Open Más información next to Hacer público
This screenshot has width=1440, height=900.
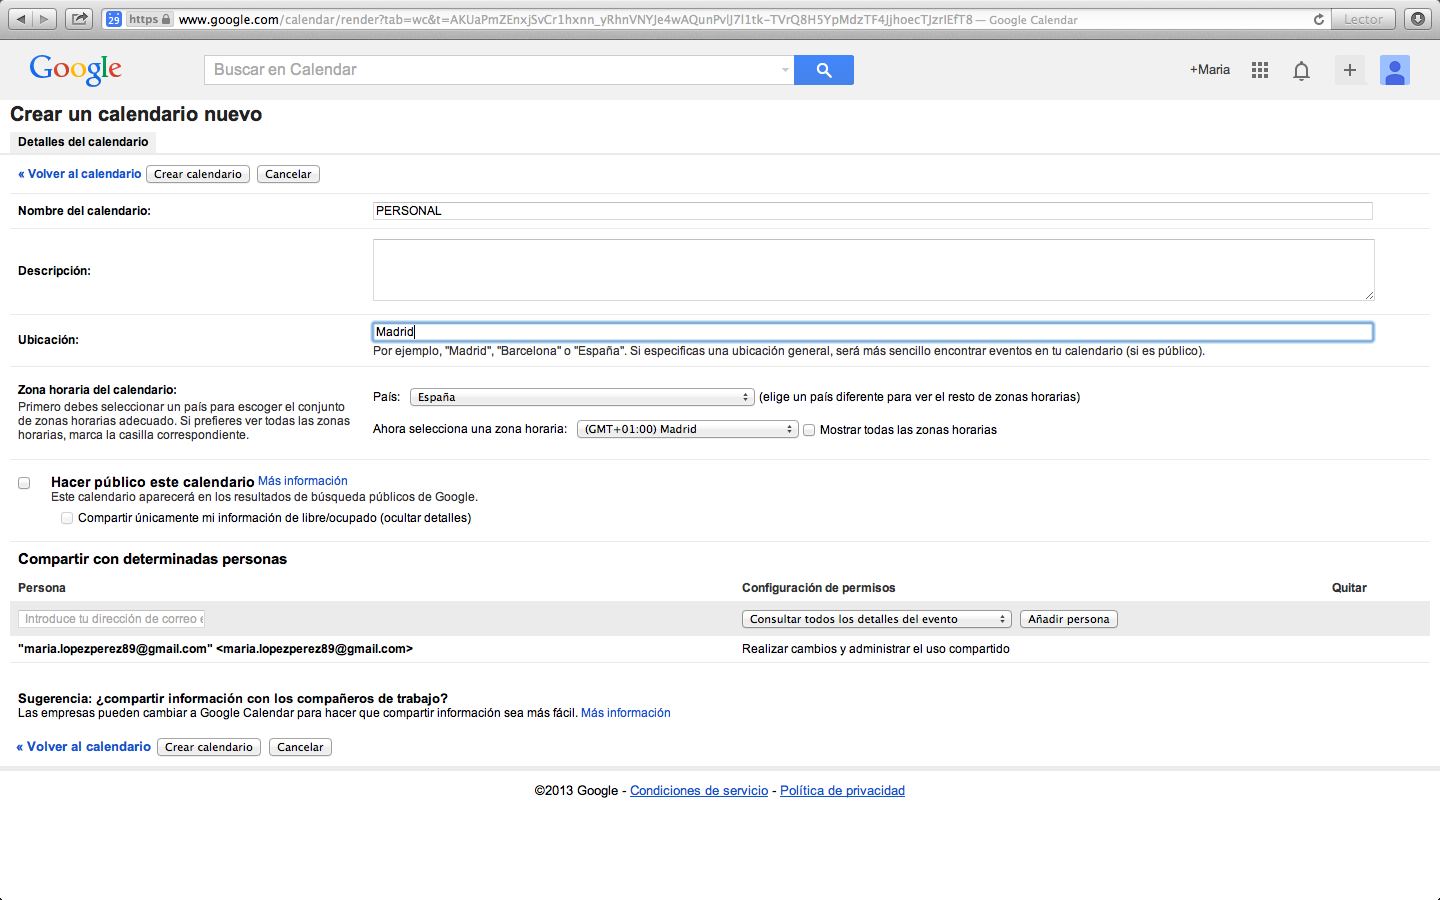tap(303, 481)
